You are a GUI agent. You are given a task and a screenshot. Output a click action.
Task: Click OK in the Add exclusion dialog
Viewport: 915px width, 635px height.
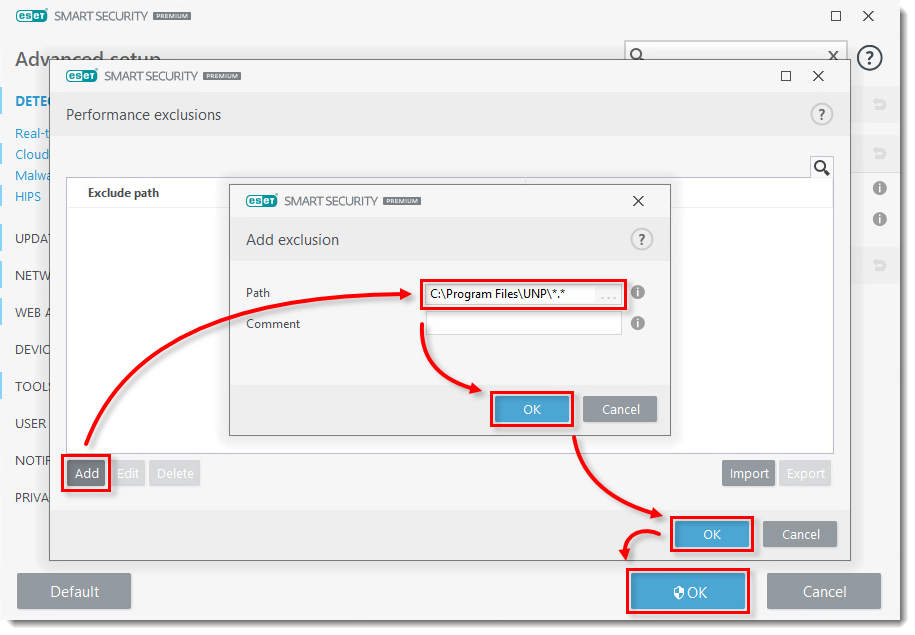[532, 409]
